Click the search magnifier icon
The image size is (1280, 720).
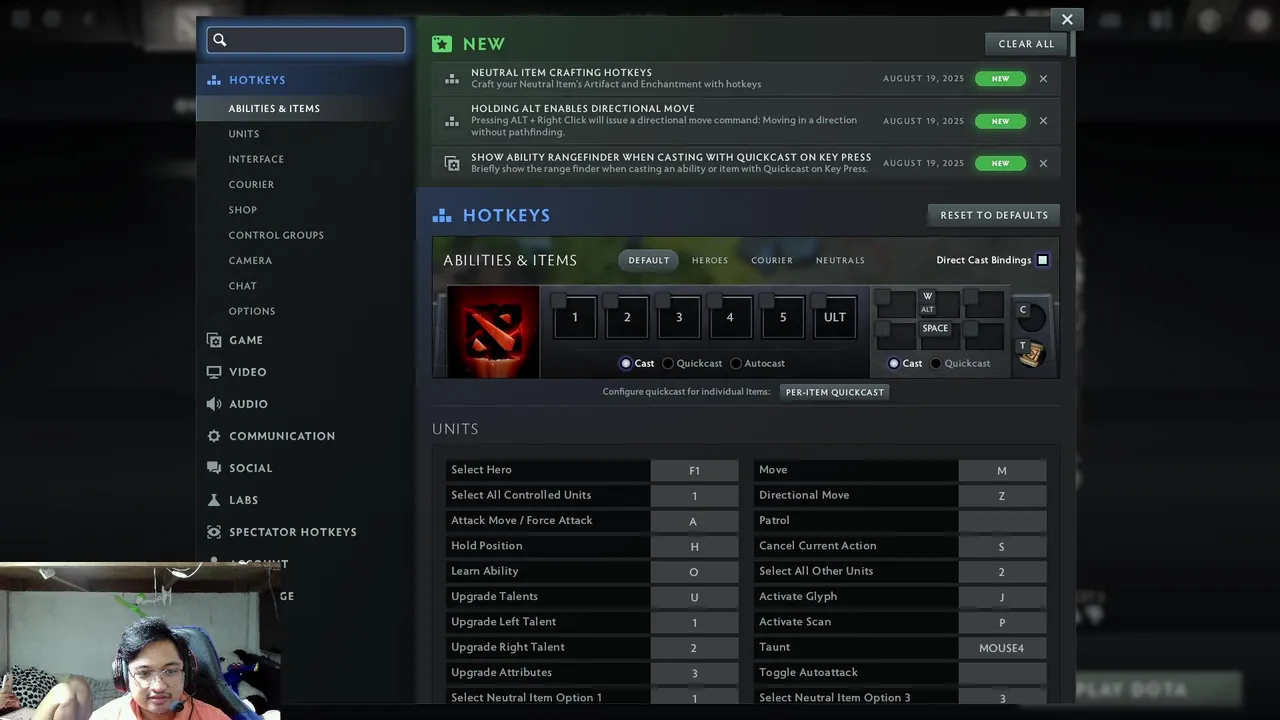point(220,40)
